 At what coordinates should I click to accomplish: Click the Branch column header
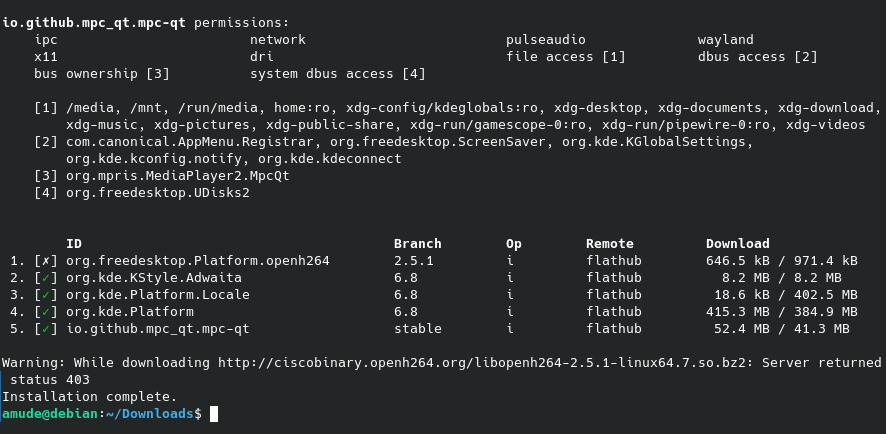417,243
